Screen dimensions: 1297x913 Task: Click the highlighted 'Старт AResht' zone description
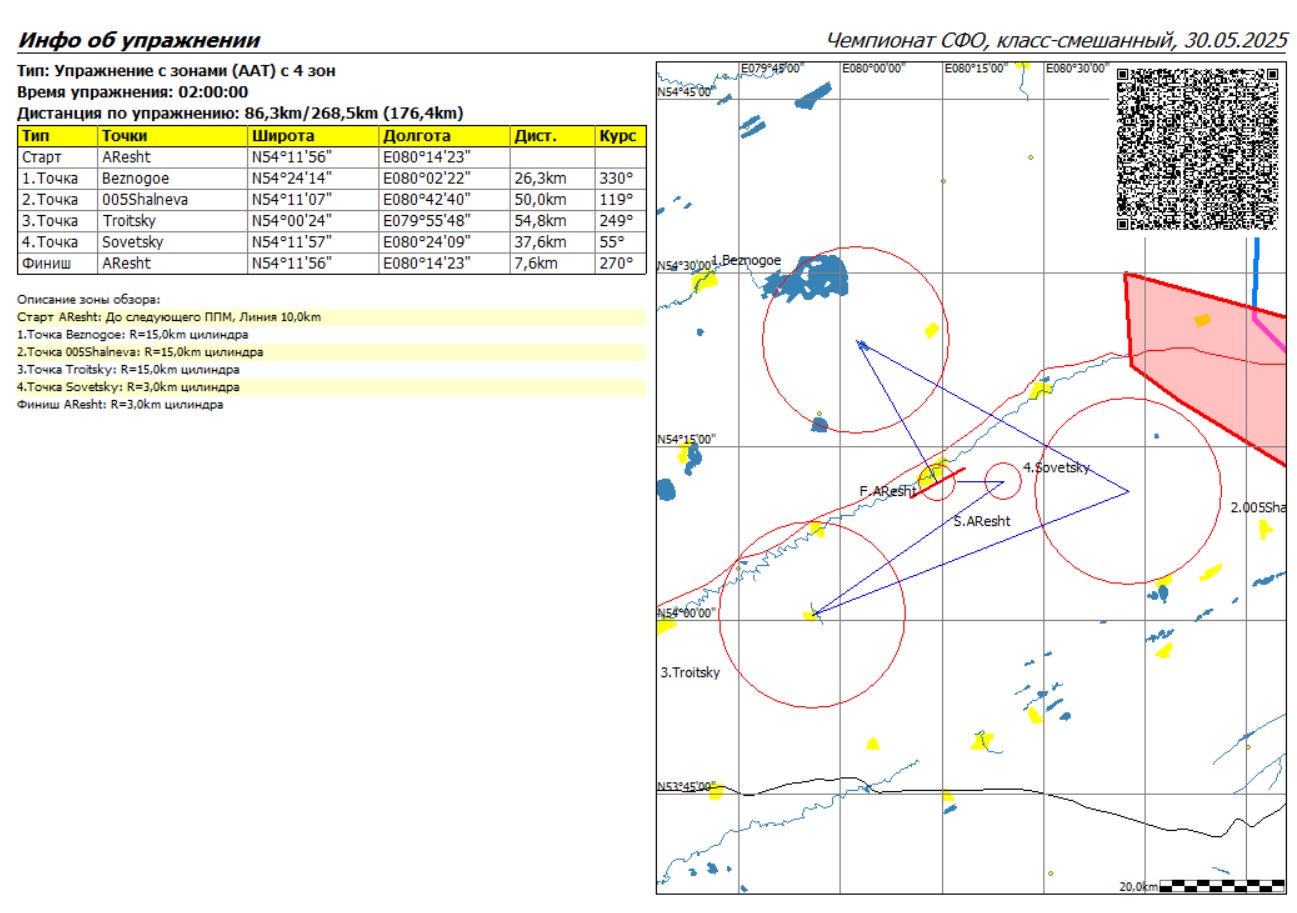pos(169,317)
